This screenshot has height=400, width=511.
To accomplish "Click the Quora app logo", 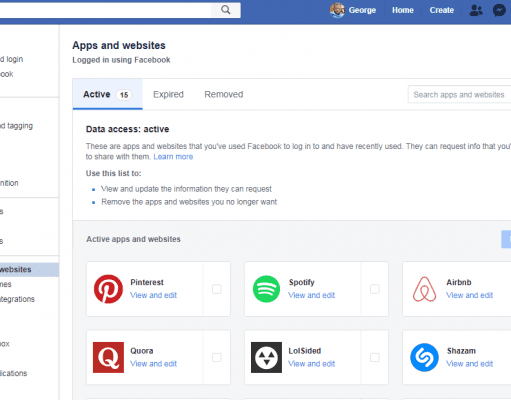I will pyautogui.click(x=108, y=357).
